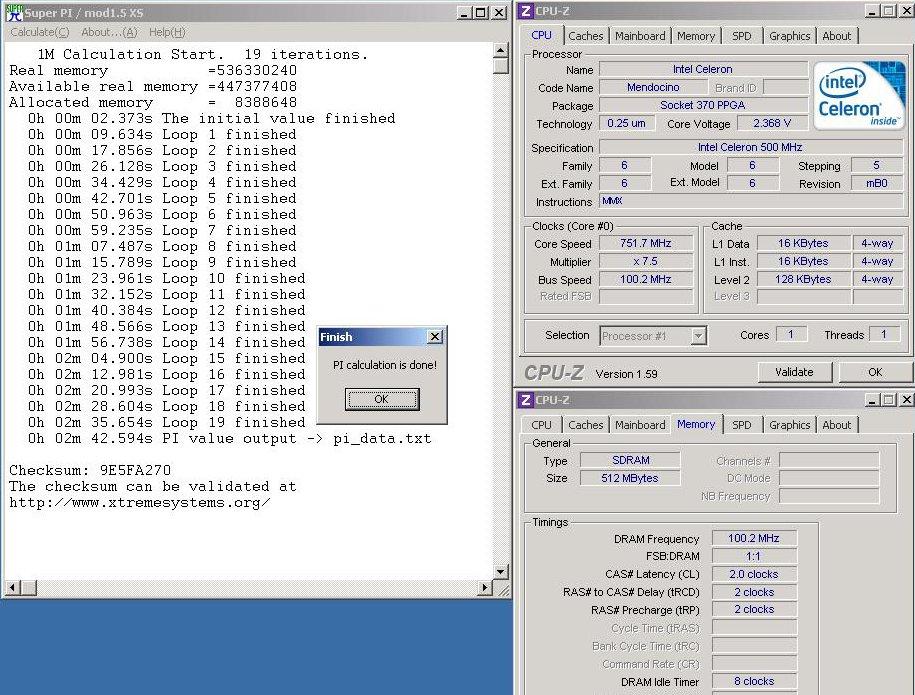
Task: Click the Checksum: 9E5FA270 line
Action: (x=90, y=470)
